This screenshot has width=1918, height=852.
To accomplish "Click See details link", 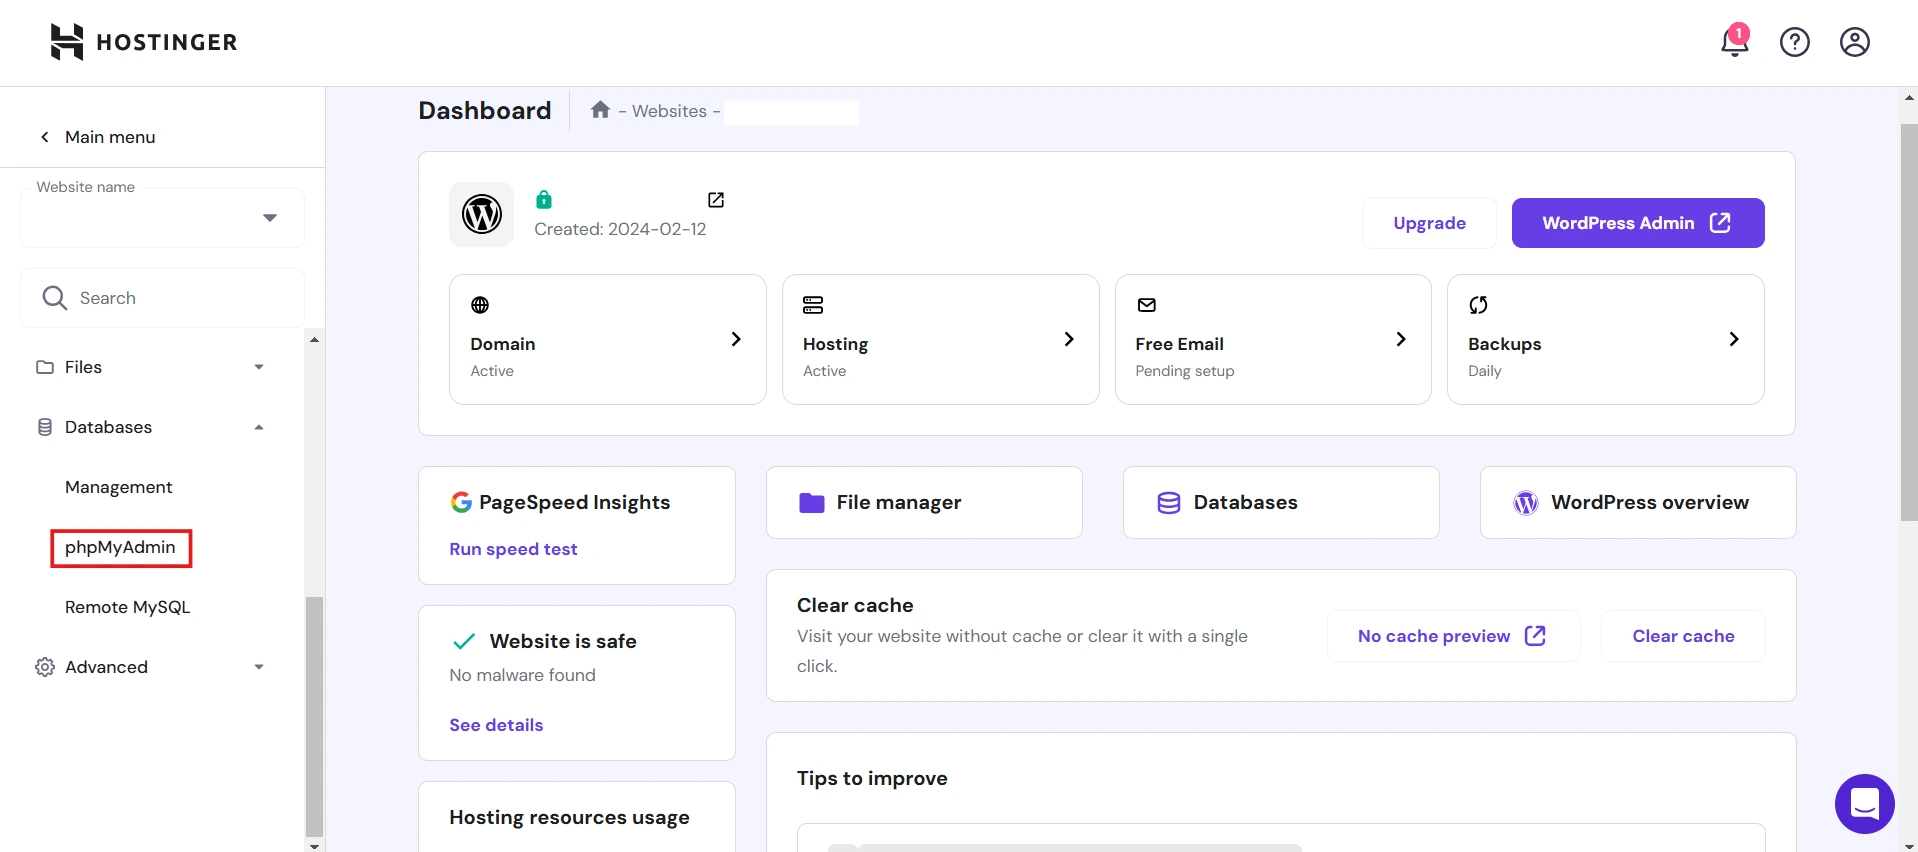I will point(496,725).
